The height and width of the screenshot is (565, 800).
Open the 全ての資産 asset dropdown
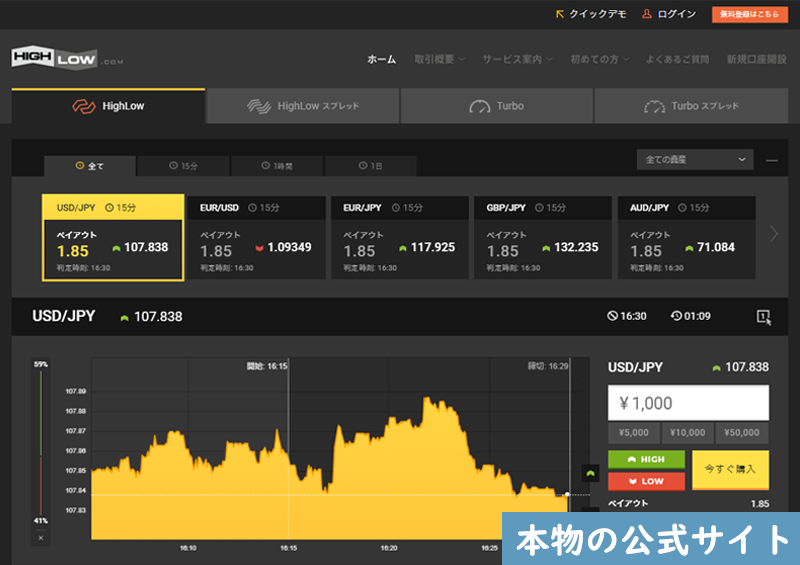(x=695, y=160)
